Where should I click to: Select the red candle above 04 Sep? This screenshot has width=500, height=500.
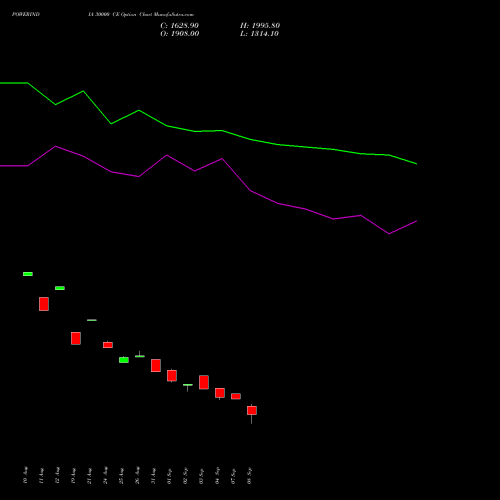click(x=220, y=393)
